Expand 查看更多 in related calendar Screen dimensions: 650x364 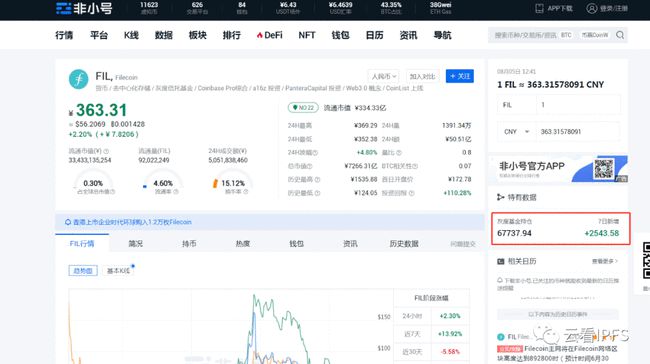[x=605, y=261]
